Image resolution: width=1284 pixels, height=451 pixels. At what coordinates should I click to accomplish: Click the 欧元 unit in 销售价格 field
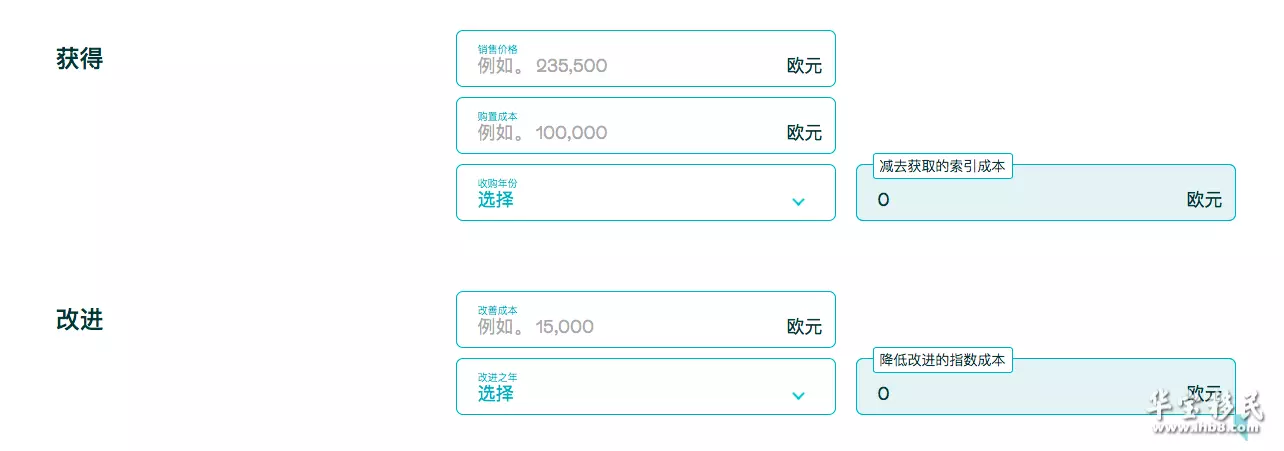(804, 66)
